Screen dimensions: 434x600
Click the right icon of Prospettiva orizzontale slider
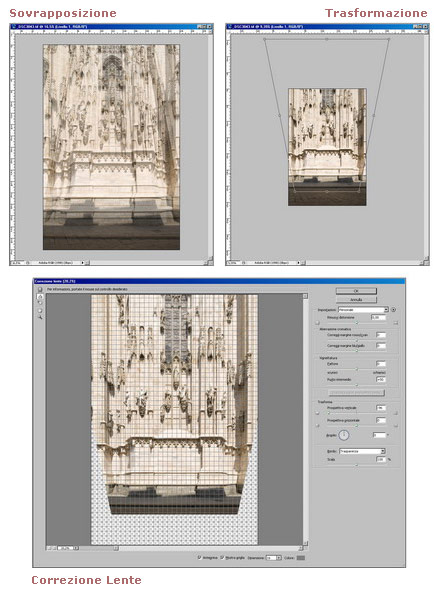(x=396, y=426)
